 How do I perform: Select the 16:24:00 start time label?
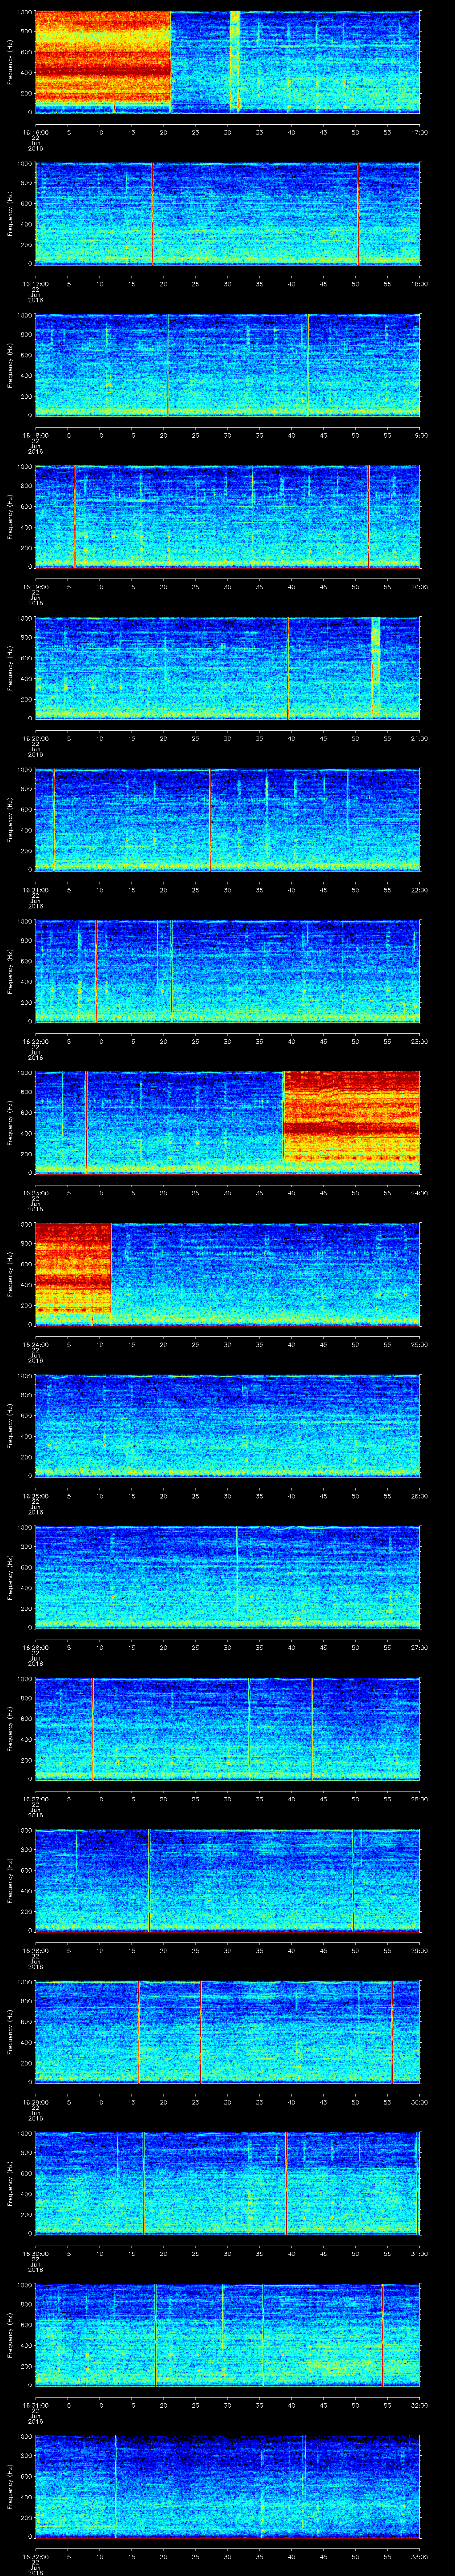tap(35, 1344)
